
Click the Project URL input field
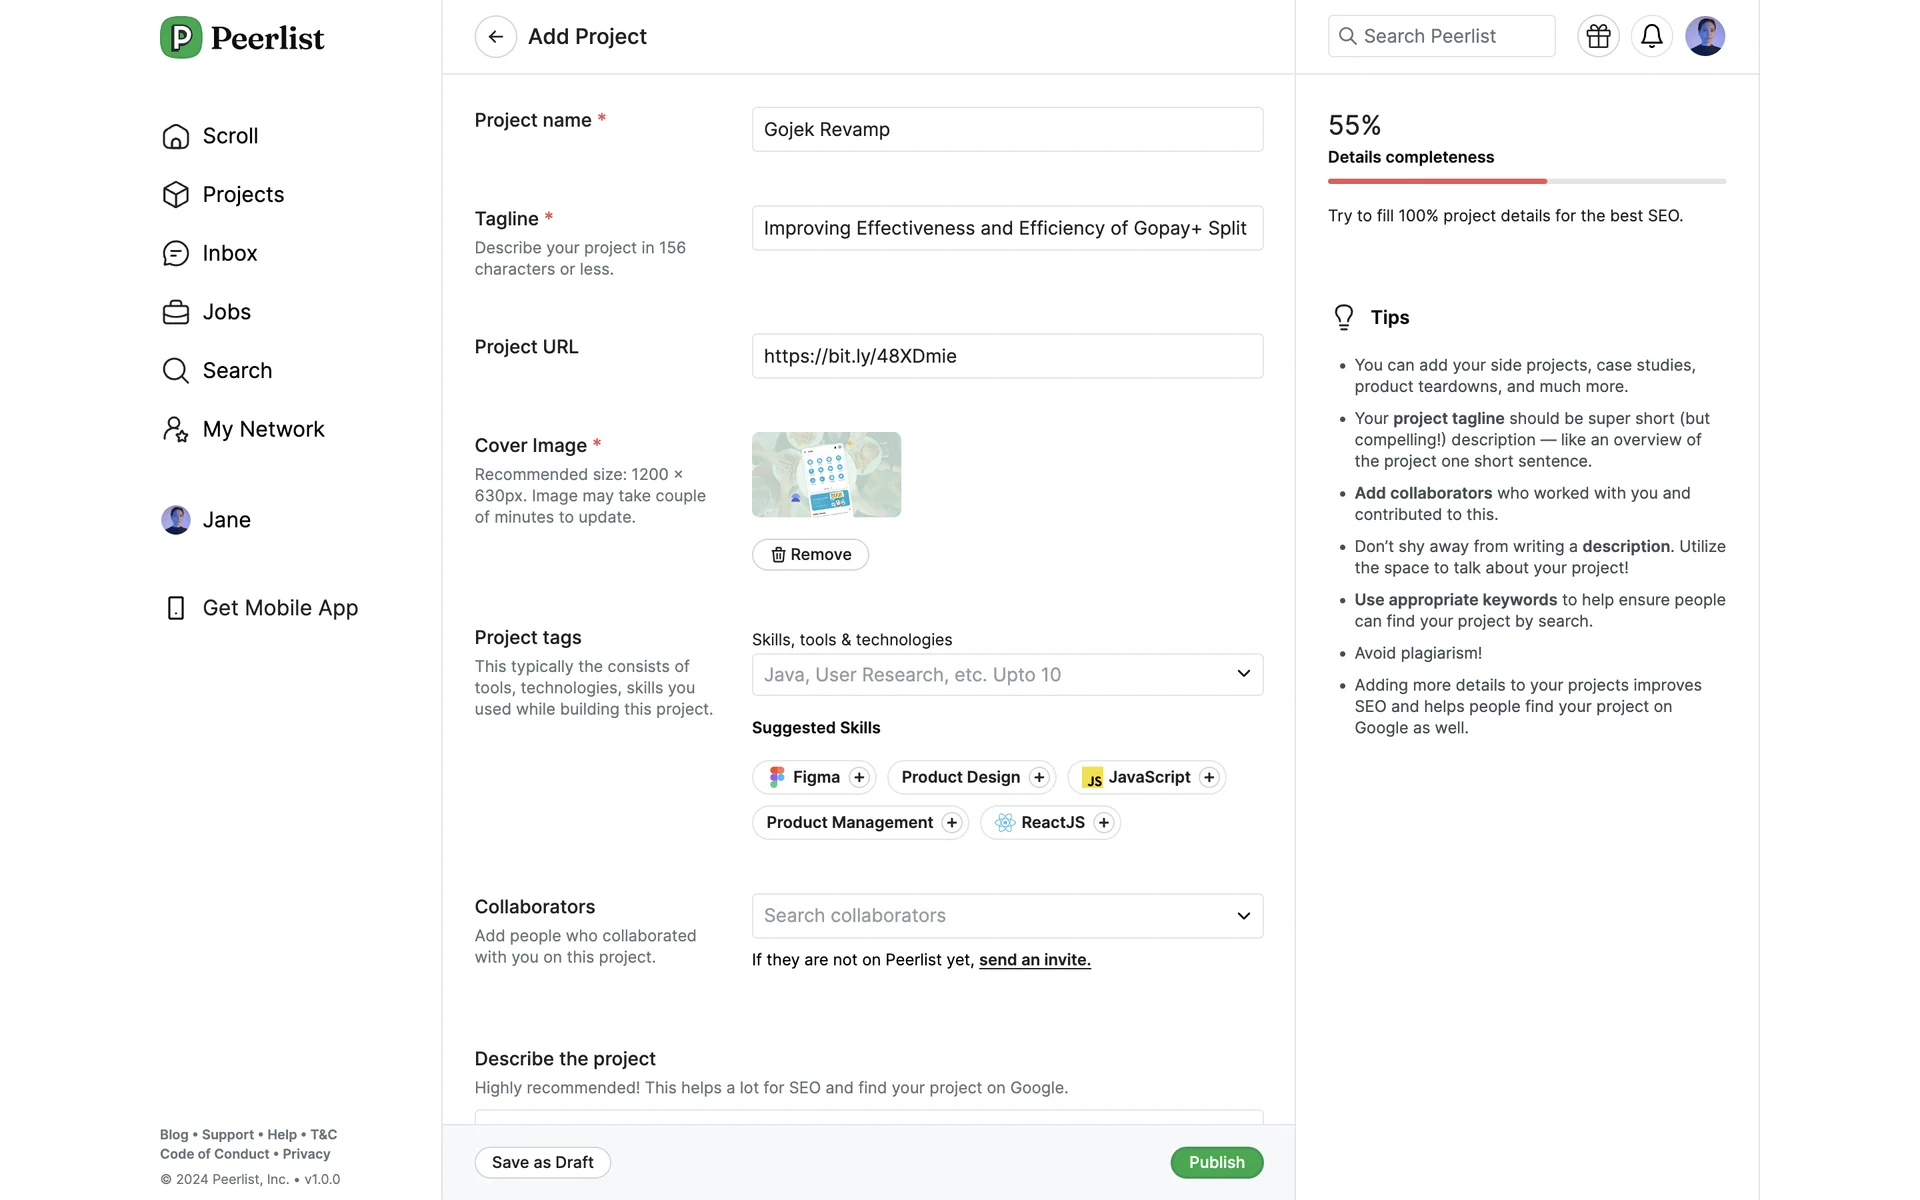pos(1006,356)
